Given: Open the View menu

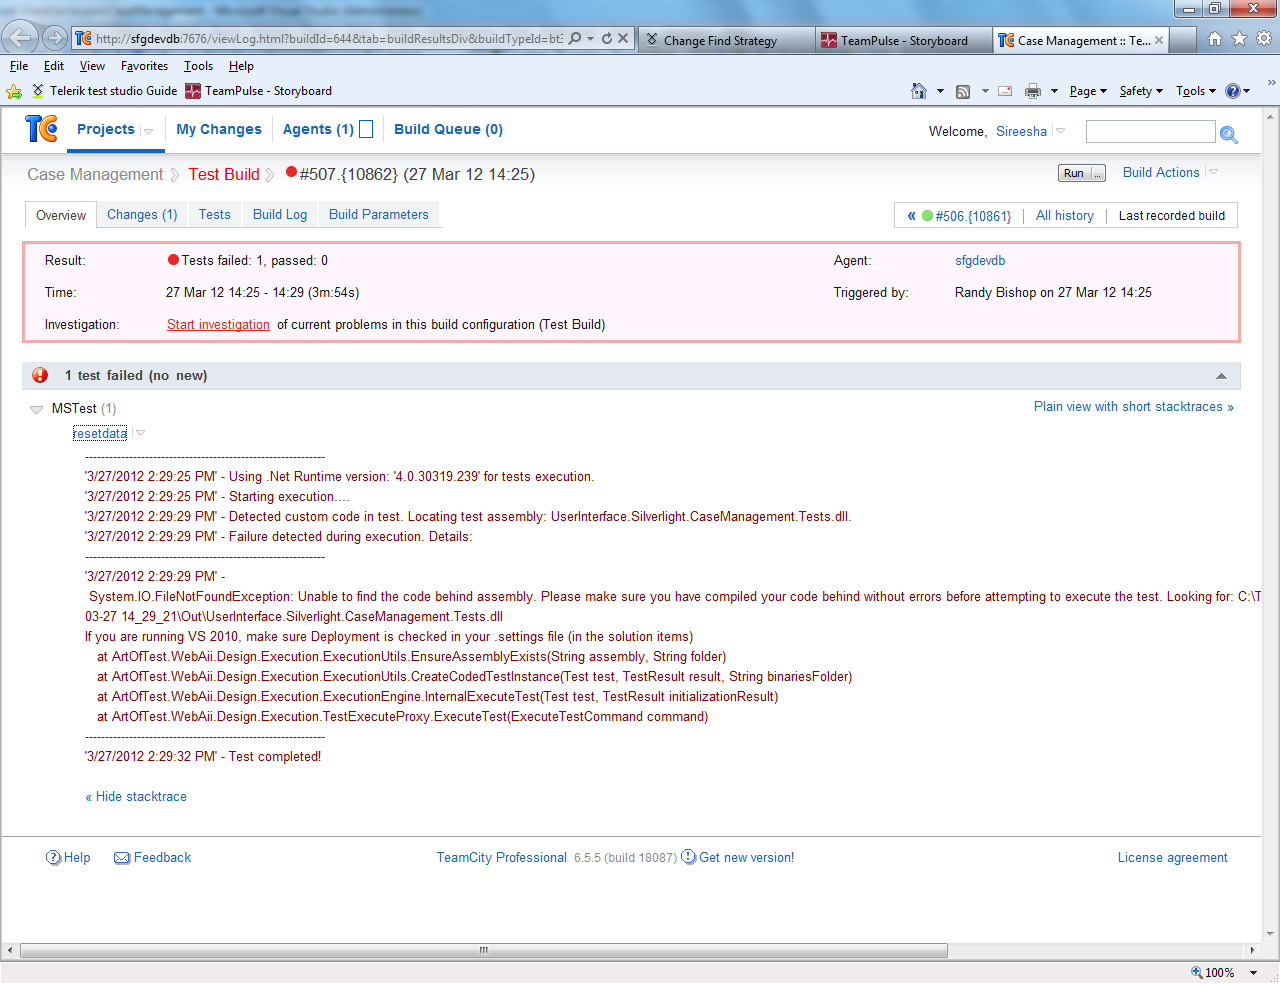Looking at the screenshot, I should 92,66.
